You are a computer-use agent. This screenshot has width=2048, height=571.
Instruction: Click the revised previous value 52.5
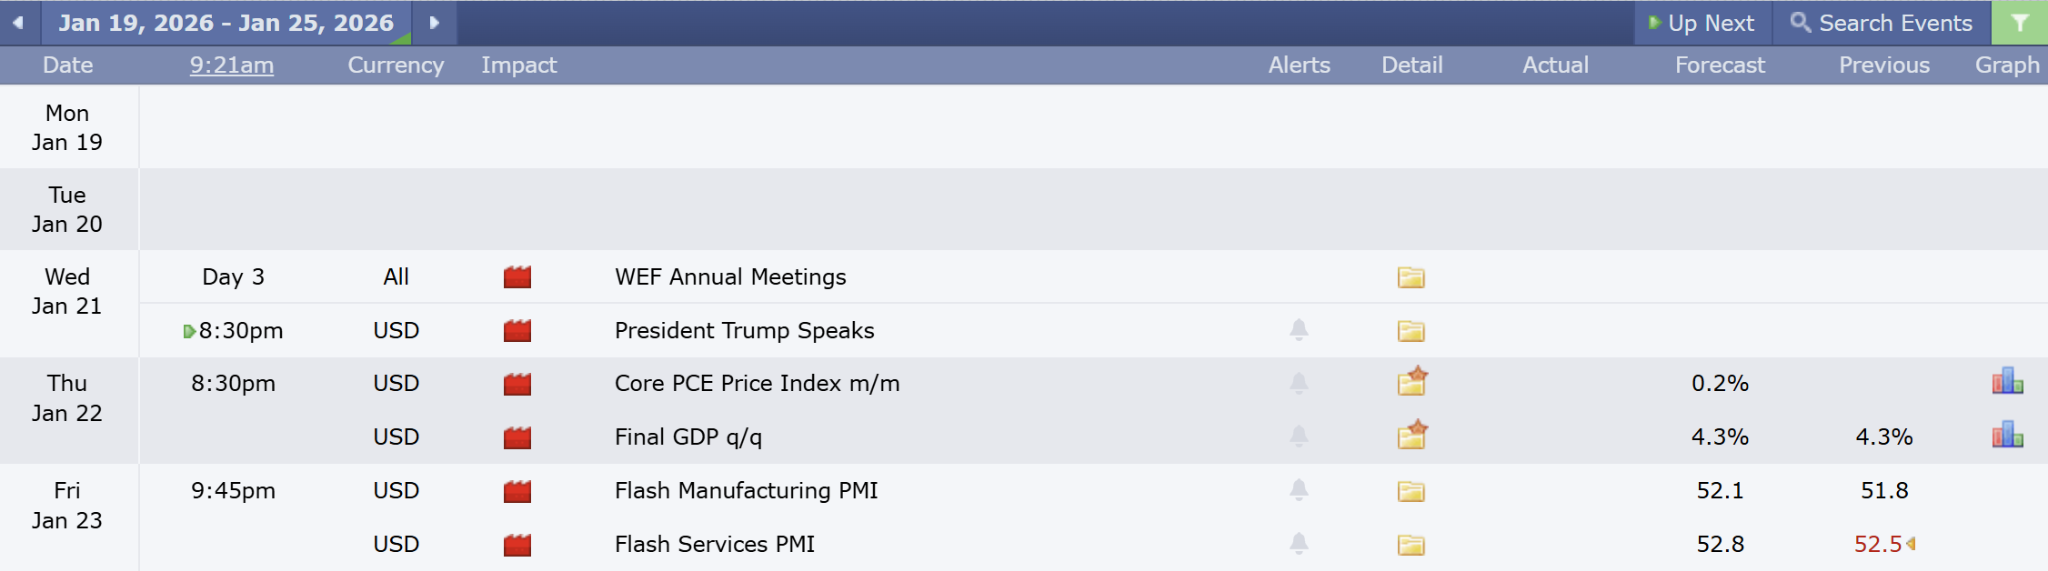pos(1877,544)
